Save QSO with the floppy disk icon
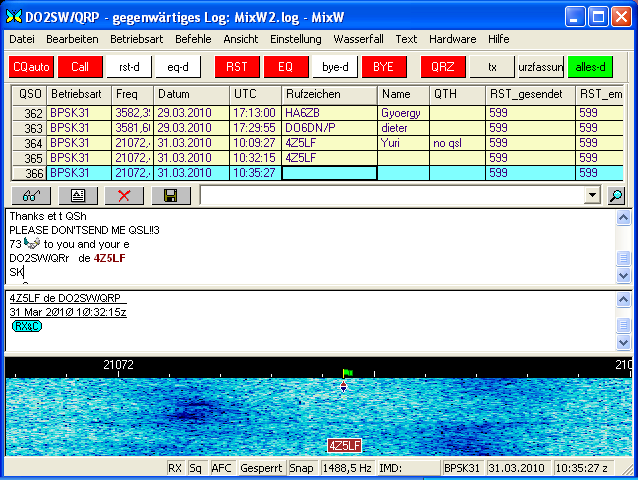Viewport: 639px width, 481px height. click(x=171, y=196)
